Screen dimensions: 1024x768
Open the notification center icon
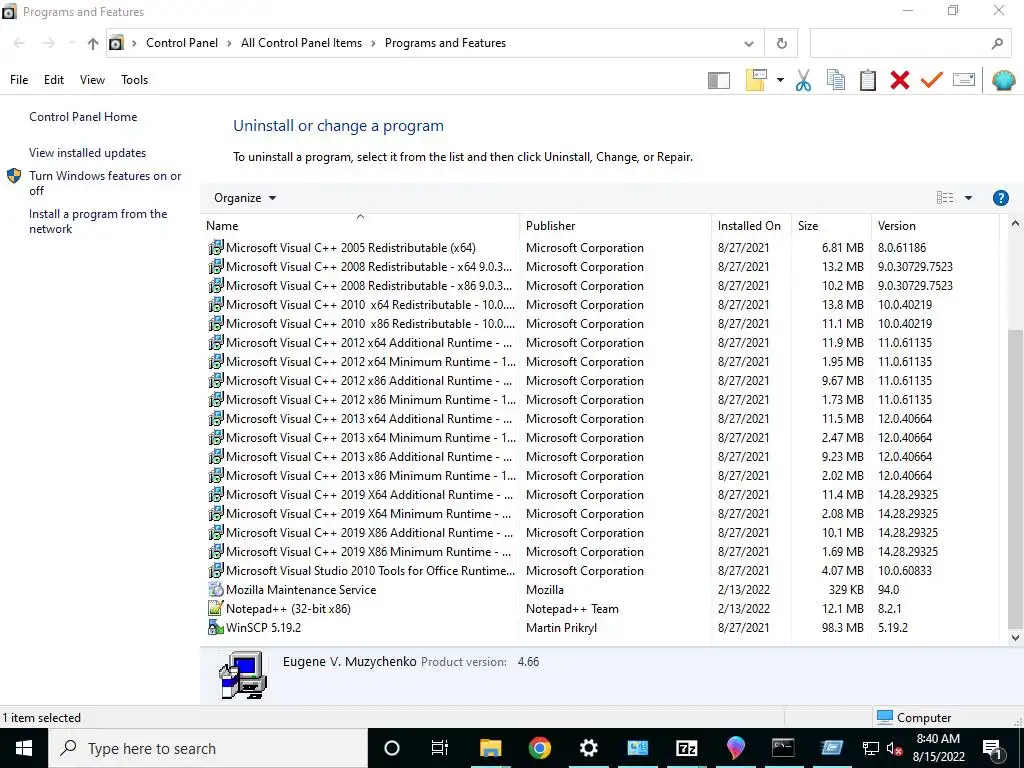(x=993, y=749)
